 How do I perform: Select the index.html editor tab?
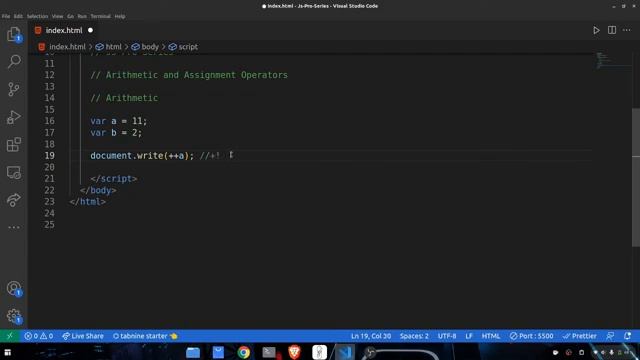click(x=64, y=30)
